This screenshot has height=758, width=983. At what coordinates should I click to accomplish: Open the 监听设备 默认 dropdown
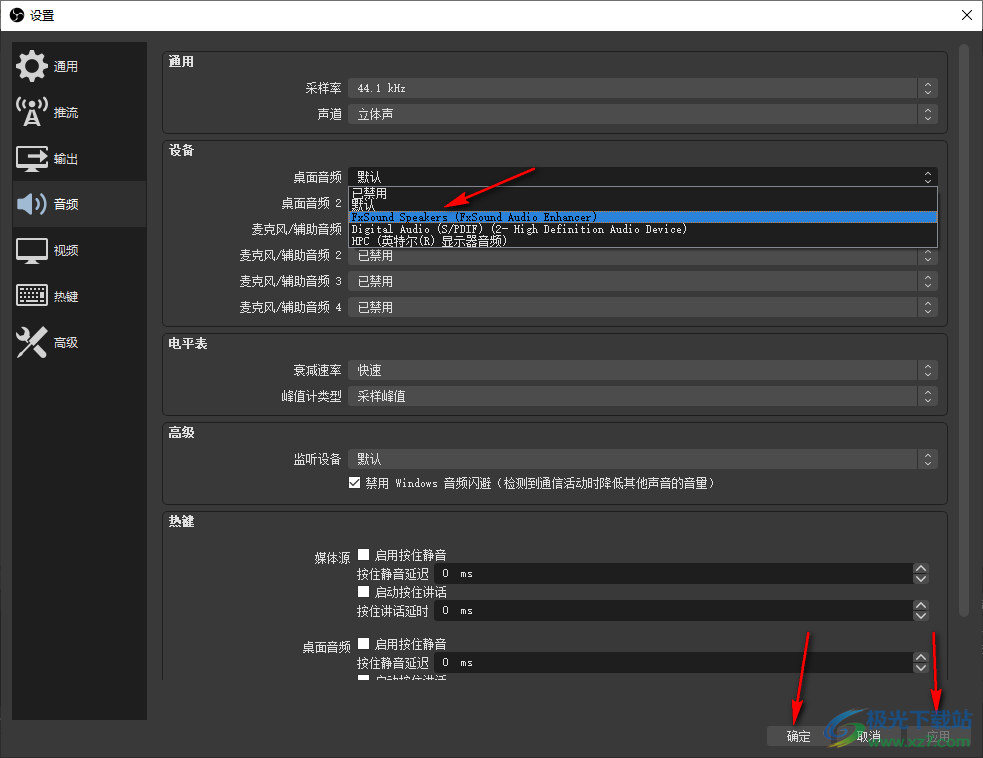pyautogui.click(x=643, y=459)
